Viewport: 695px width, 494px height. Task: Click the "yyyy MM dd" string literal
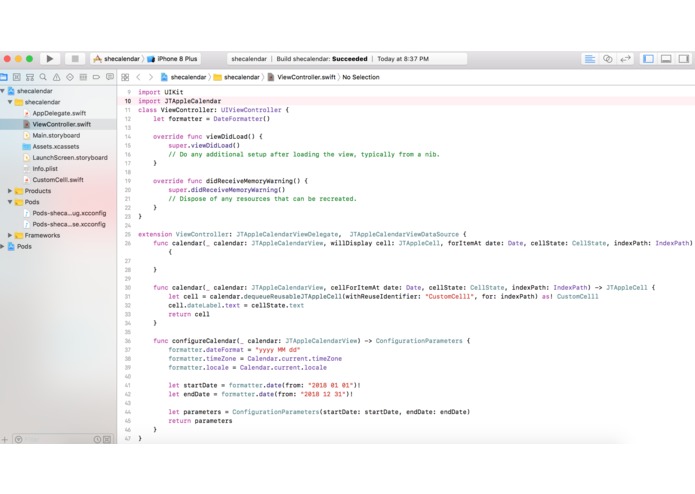pos(278,350)
